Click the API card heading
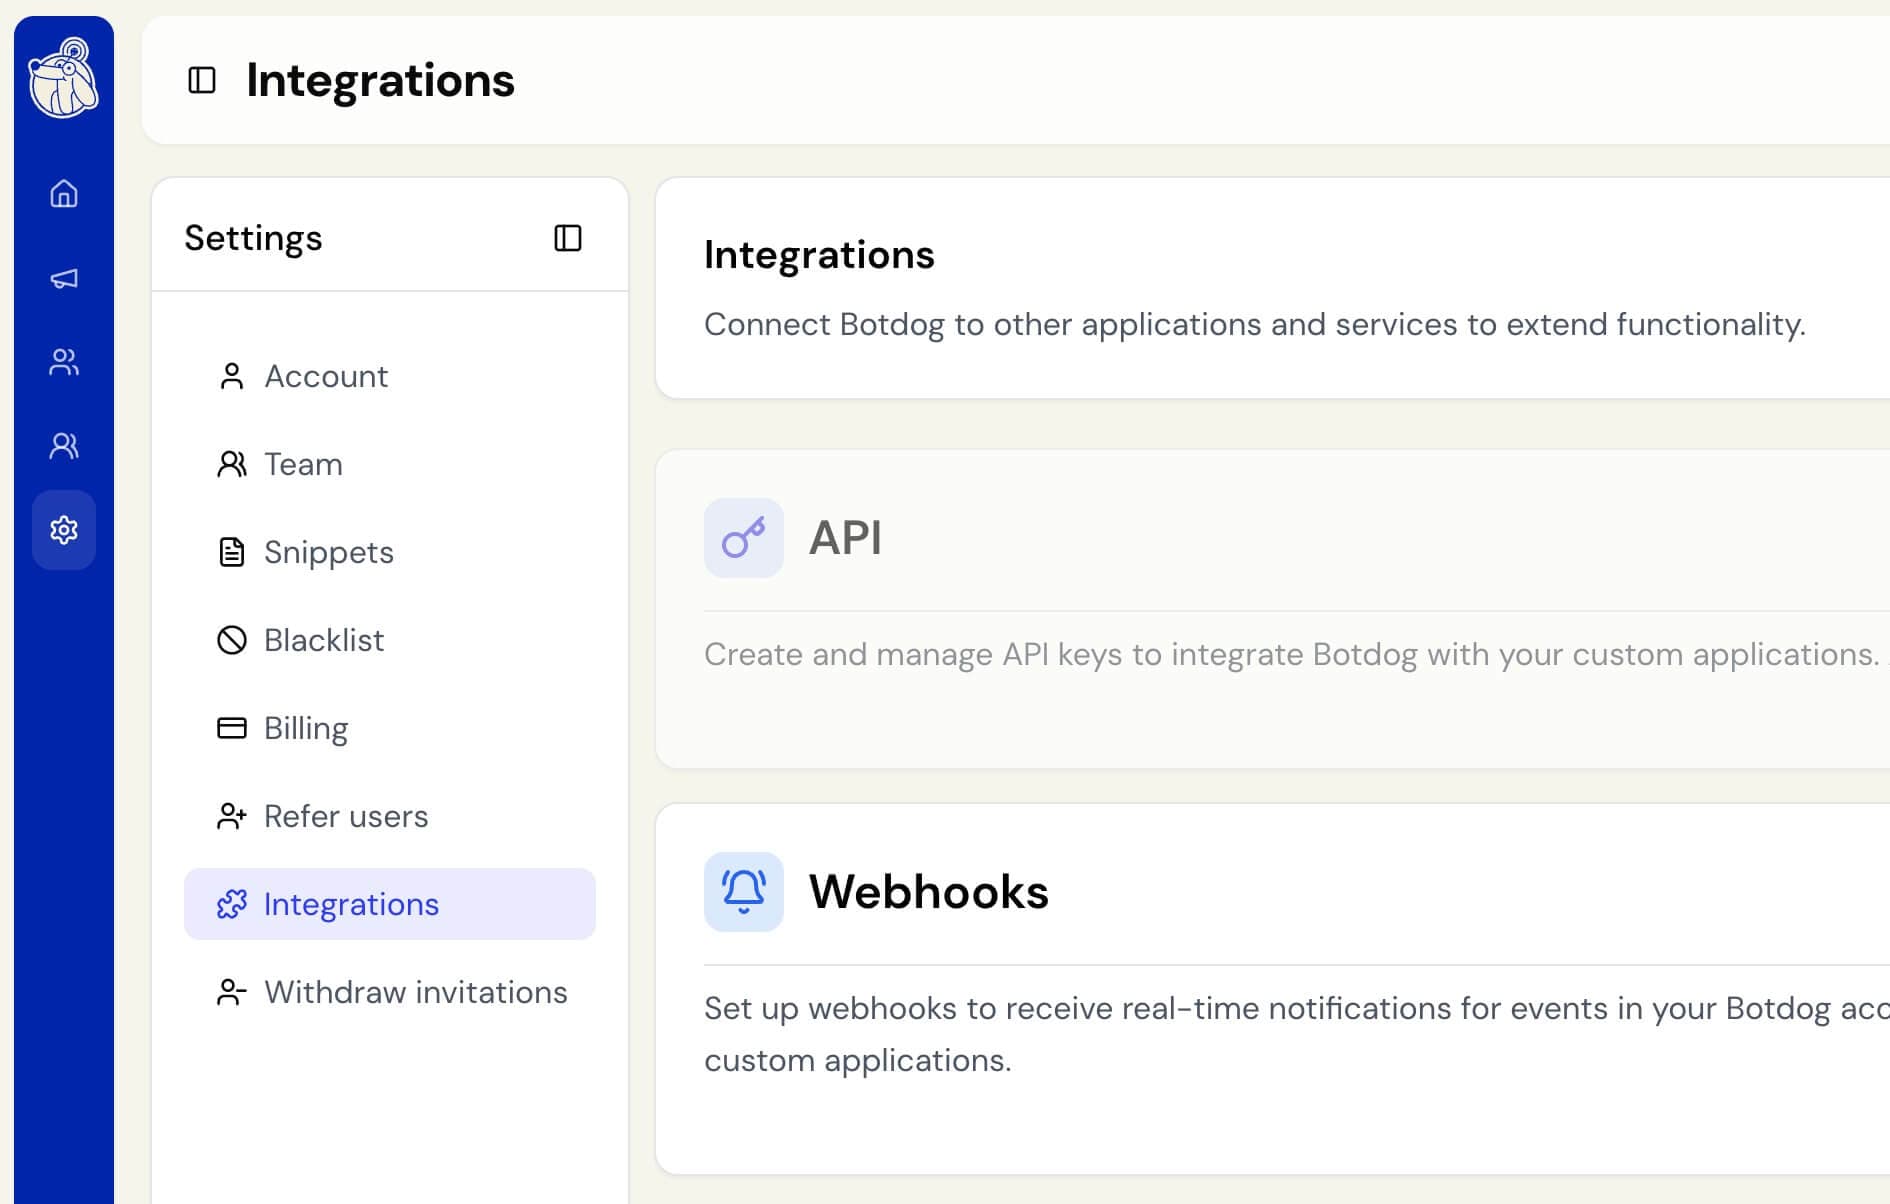Viewport: 1890px width, 1204px height. pos(845,538)
